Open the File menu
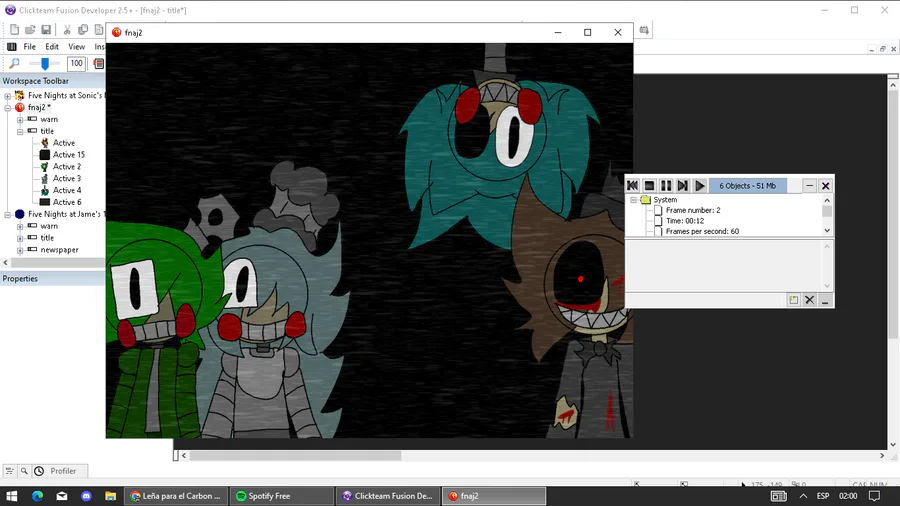 (x=29, y=46)
